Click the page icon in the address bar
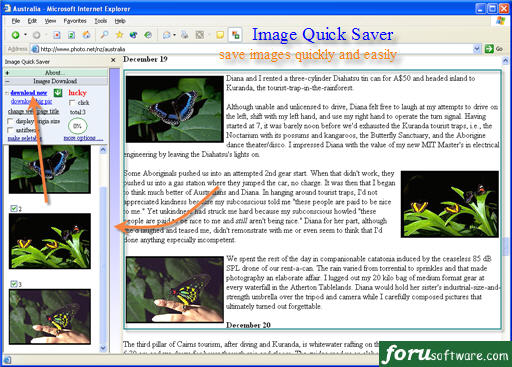The width and height of the screenshot is (512, 367). [x=35, y=49]
